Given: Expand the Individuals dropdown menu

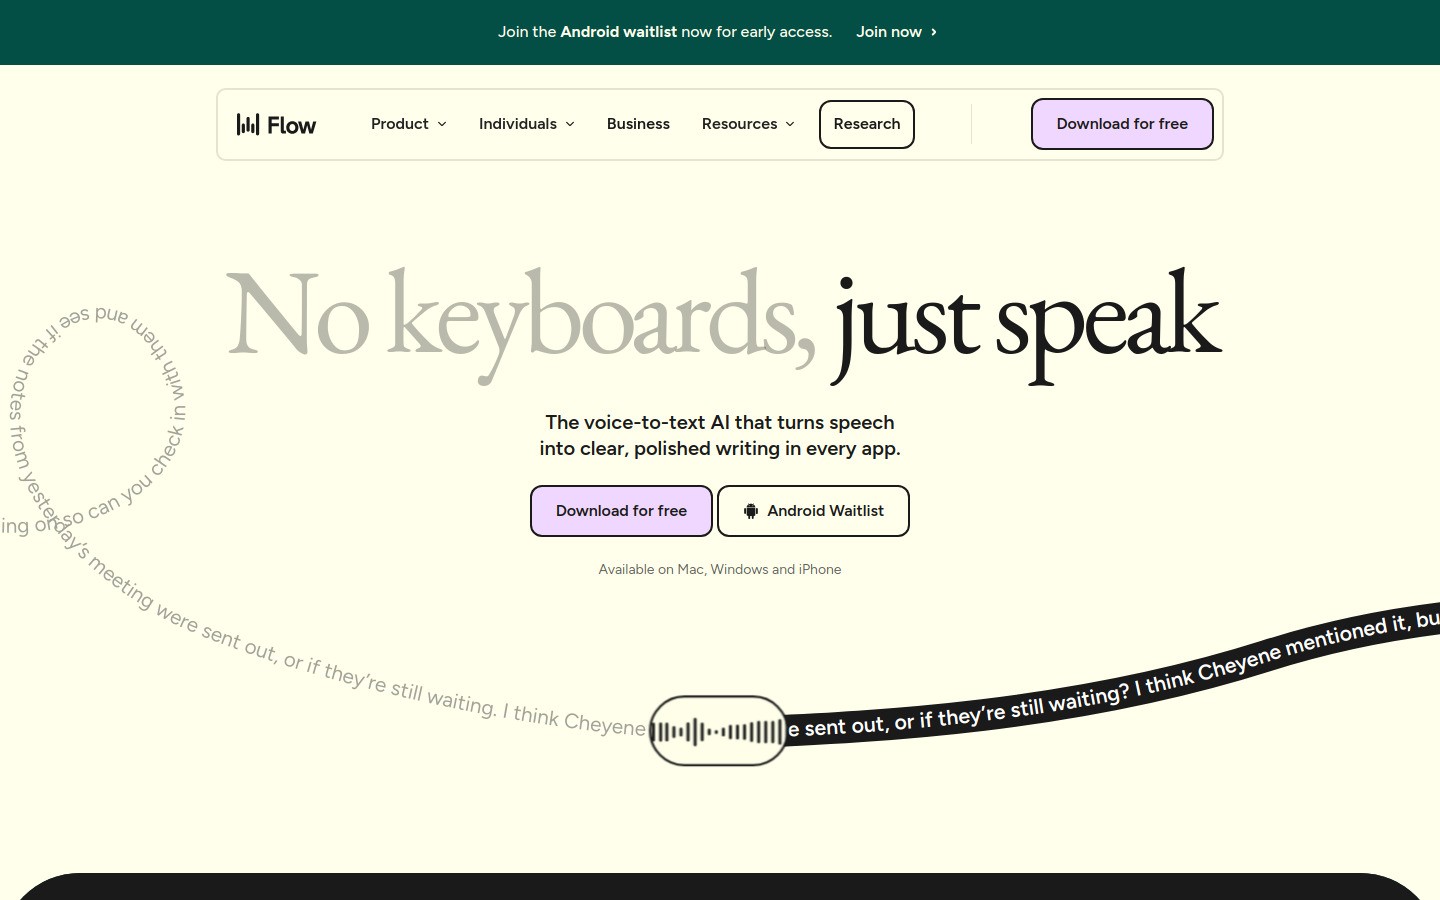Looking at the screenshot, I should click(x=527, y=124).
